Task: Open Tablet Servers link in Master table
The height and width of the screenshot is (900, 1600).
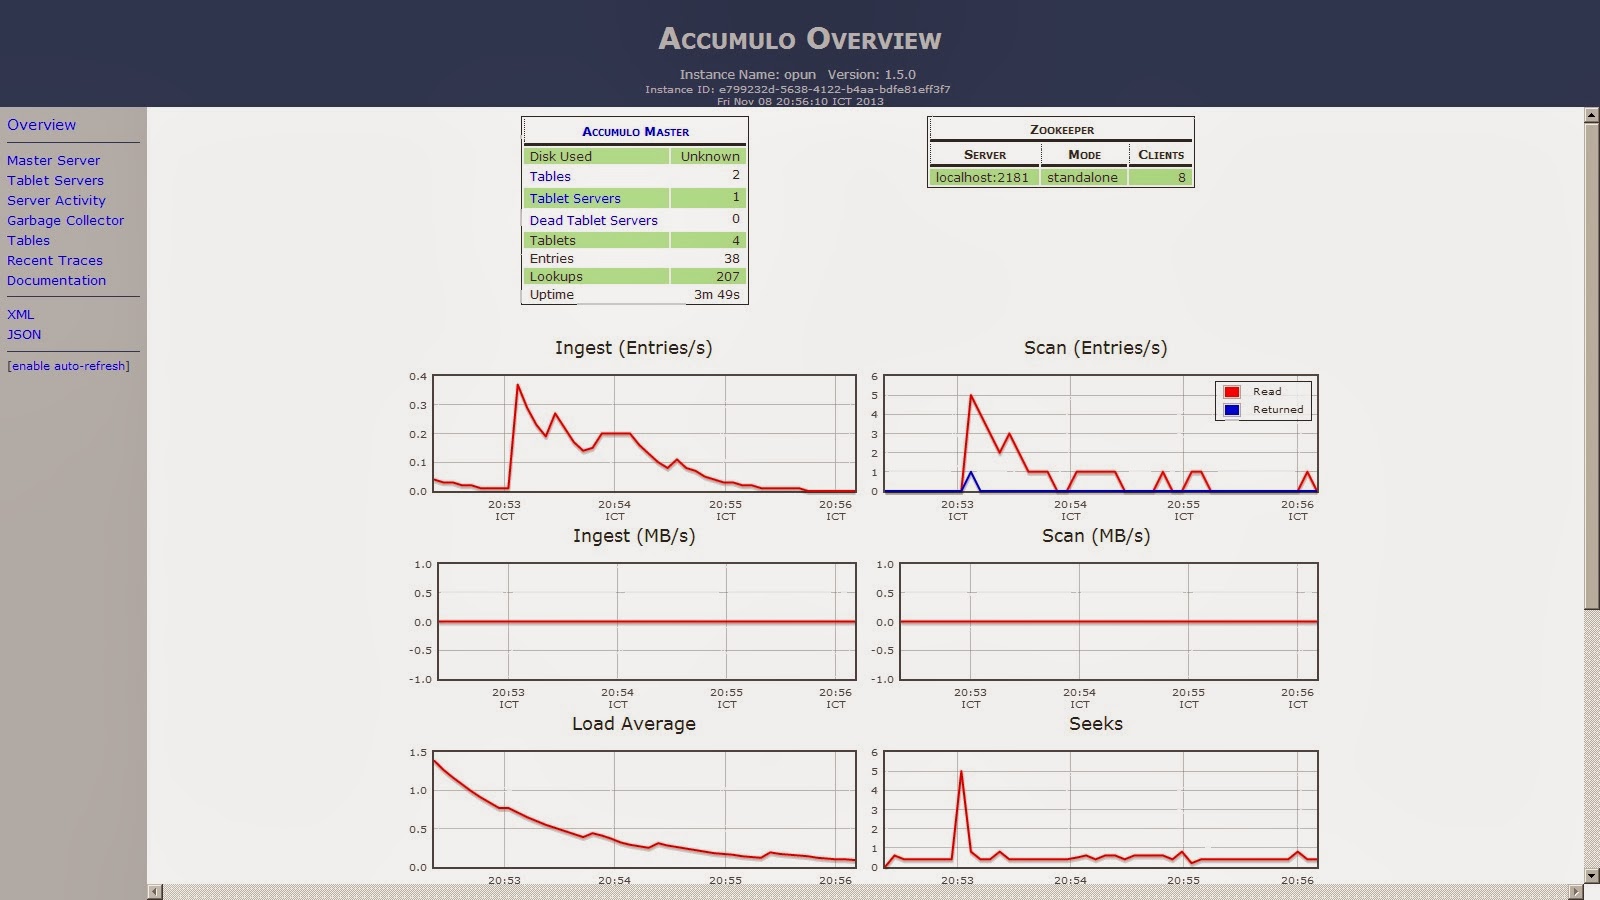Action: [x=575, y=198]
